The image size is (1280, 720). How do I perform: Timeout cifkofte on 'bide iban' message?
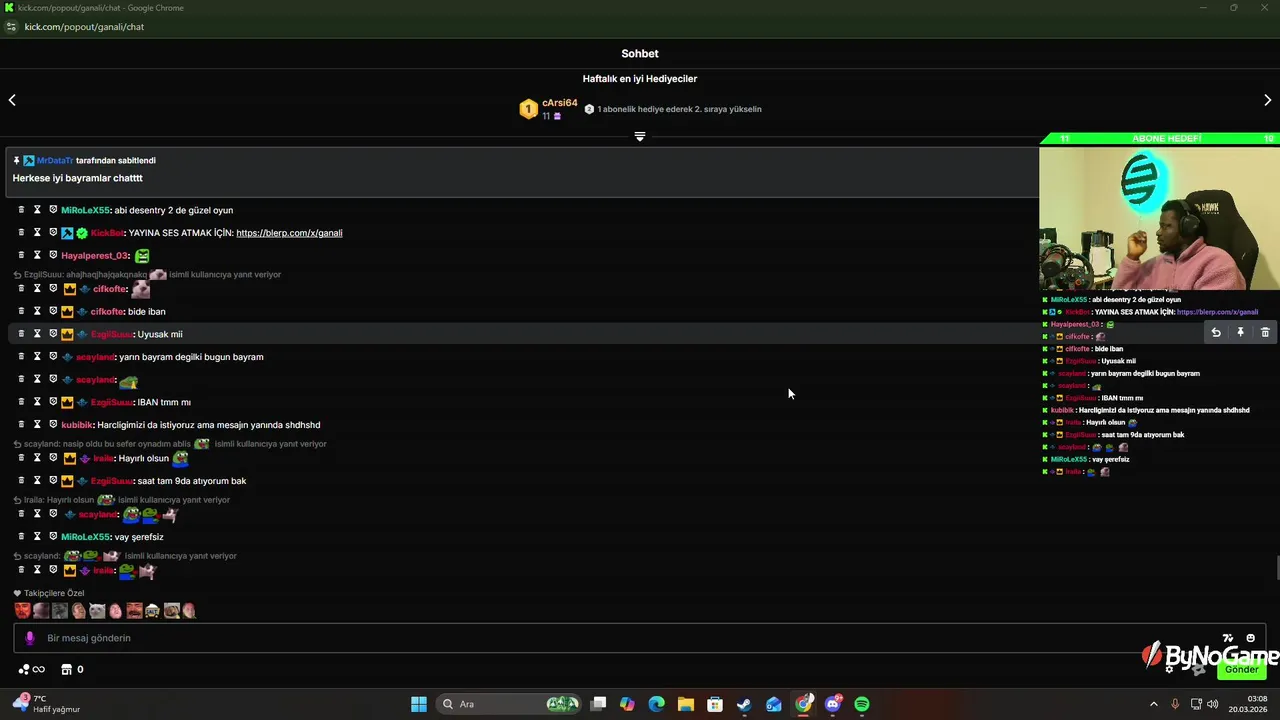37,311
